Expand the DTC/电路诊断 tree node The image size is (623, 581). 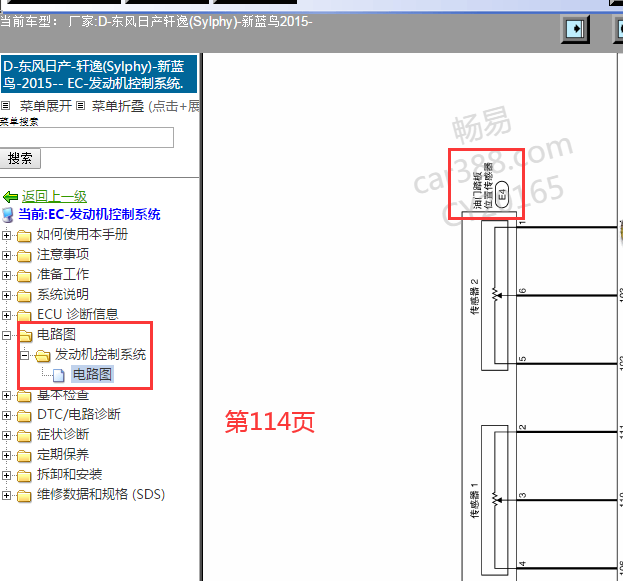click(x=7, y=415)
